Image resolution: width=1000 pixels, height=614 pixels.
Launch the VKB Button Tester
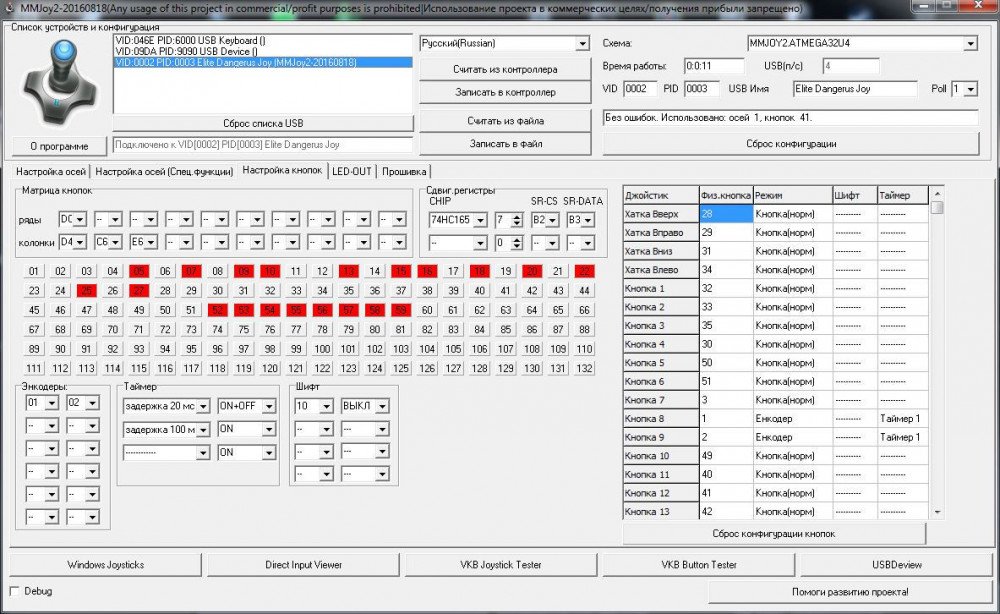tap(698, 565)
